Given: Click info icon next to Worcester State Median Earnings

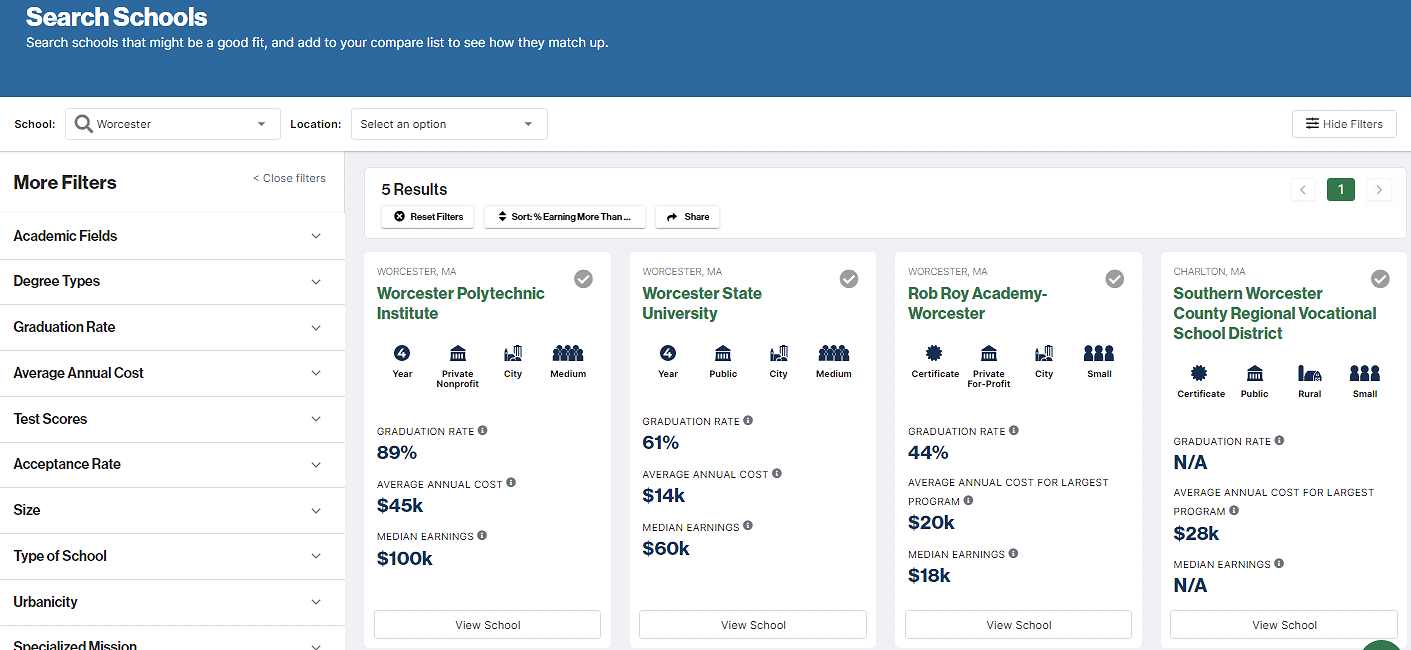Looking at the screenshot, I should [748, 526].
